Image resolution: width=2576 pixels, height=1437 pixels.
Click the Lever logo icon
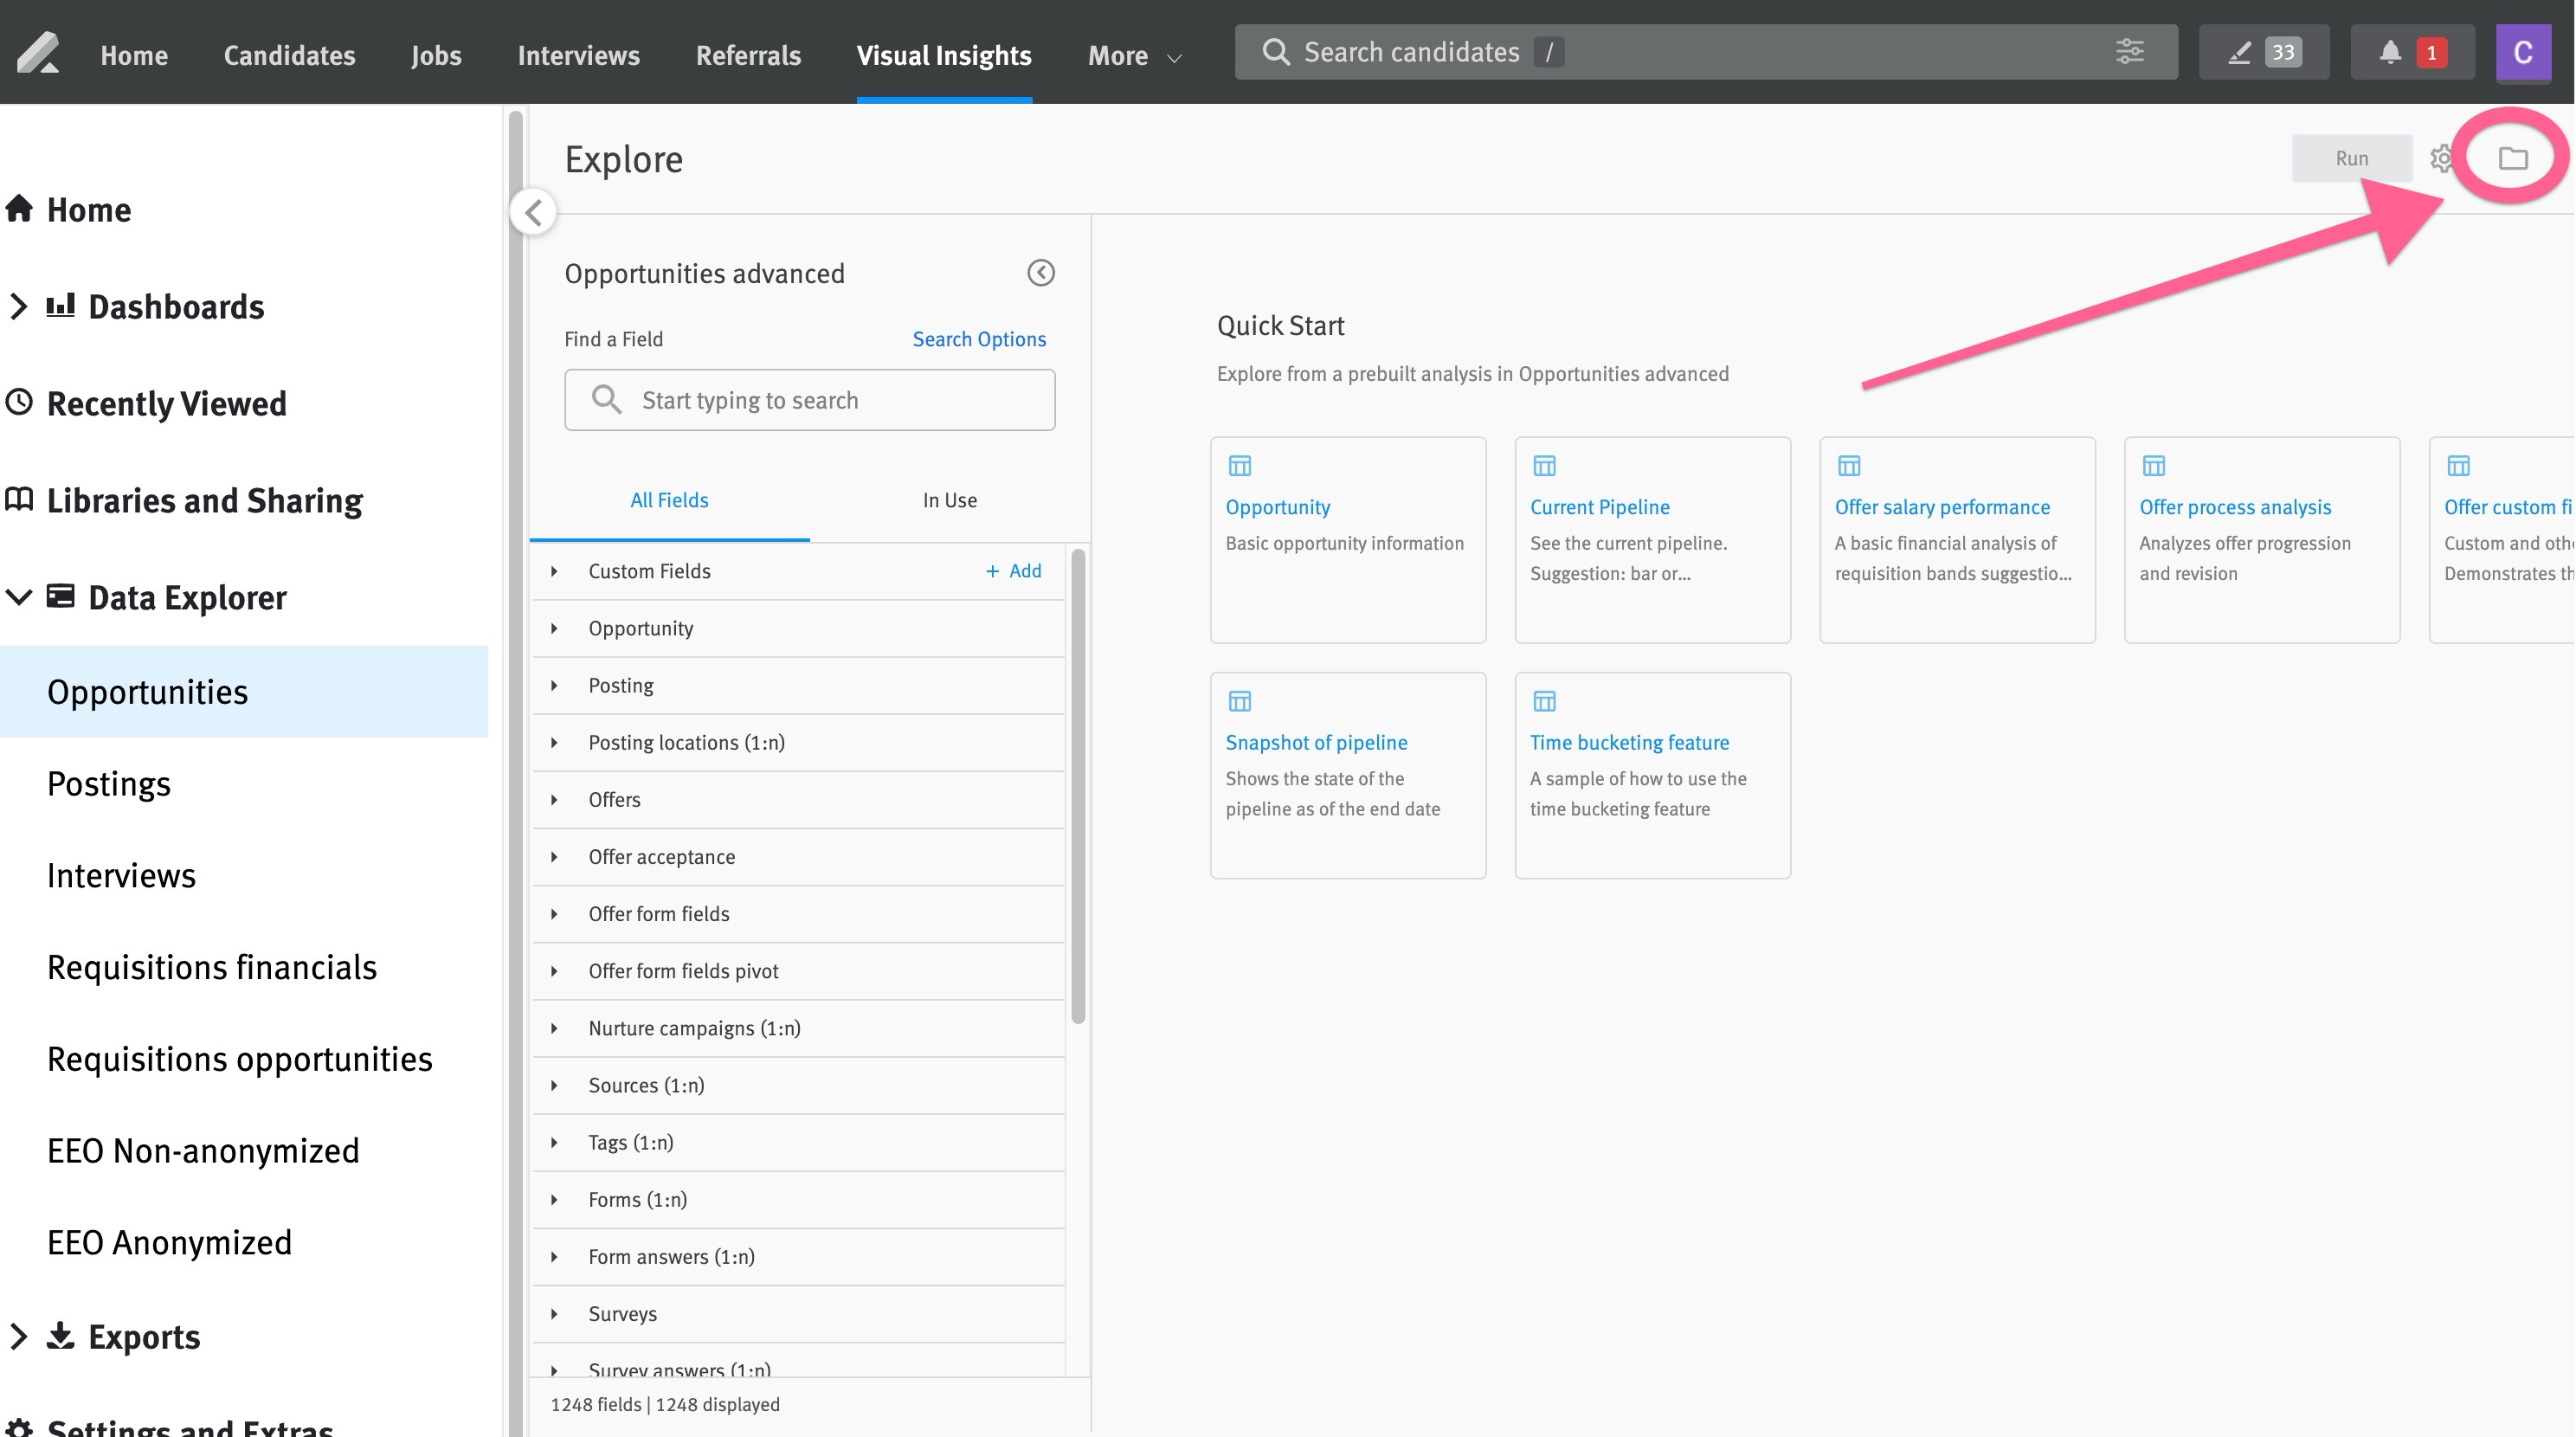point(38,53)
